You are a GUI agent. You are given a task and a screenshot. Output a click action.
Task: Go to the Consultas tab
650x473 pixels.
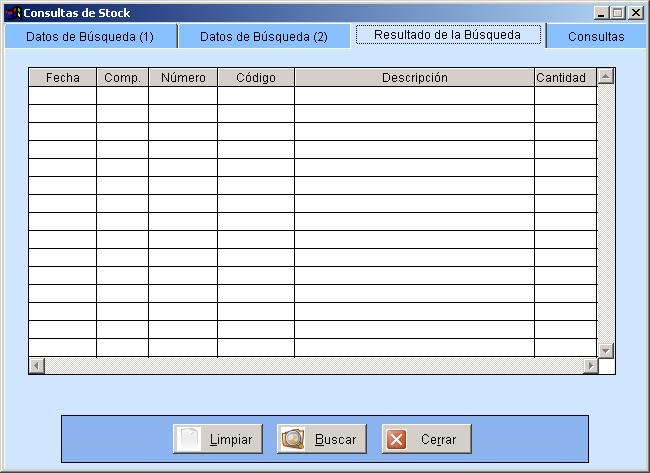pyautogui.click(x=596, y=36)
